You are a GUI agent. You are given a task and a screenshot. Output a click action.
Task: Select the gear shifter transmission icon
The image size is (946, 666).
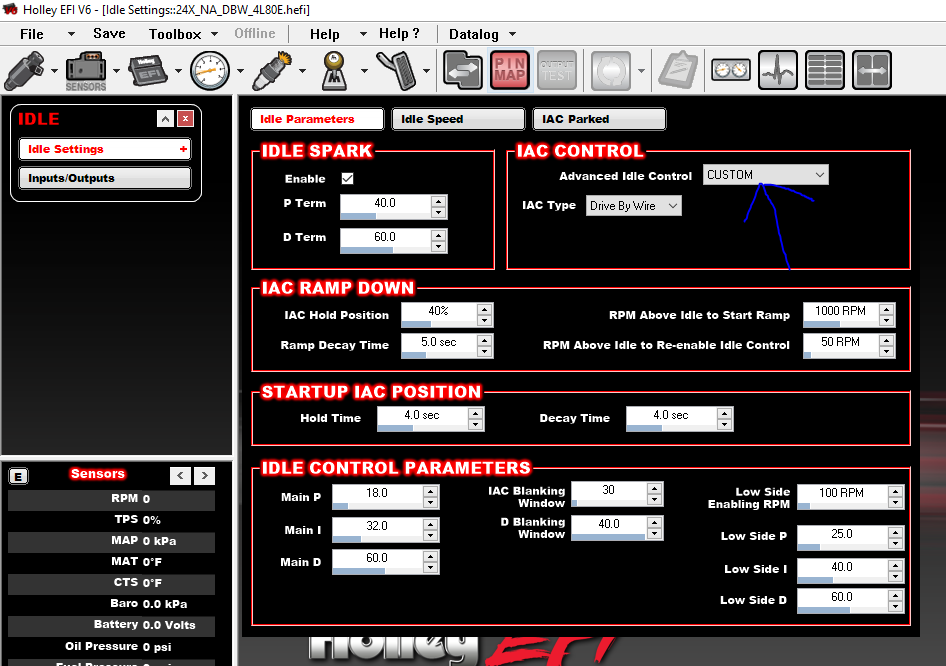pos(334,71)
